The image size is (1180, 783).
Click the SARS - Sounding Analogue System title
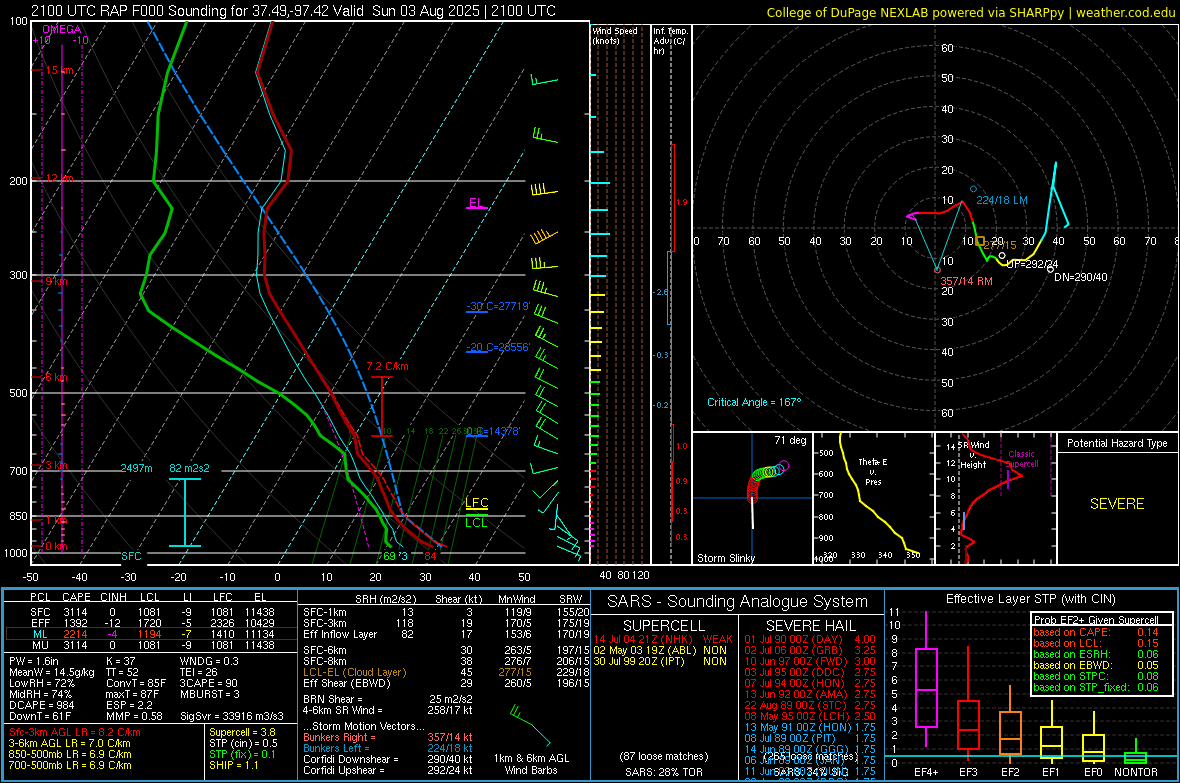click(x=738, y=602)
